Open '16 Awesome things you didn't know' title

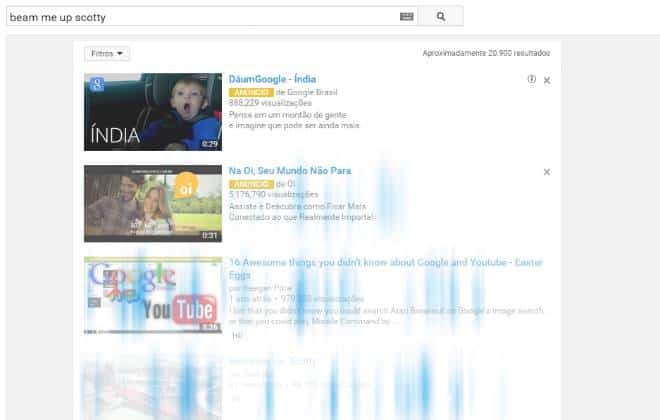pyautogui.click(x=386, y=268)
